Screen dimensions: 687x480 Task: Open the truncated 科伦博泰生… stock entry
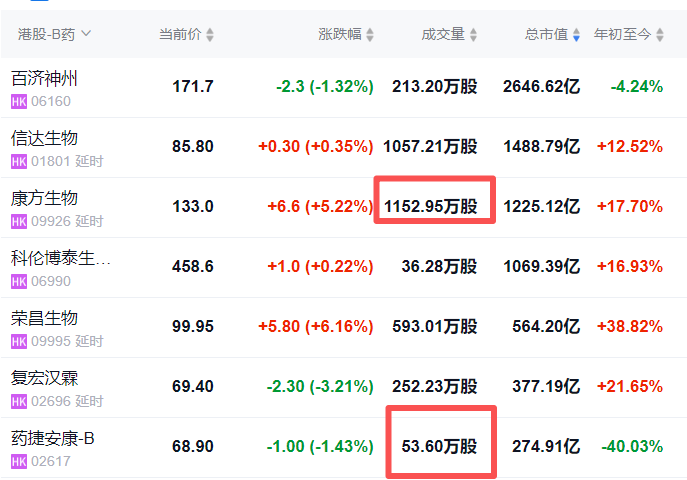click(60, 259)
